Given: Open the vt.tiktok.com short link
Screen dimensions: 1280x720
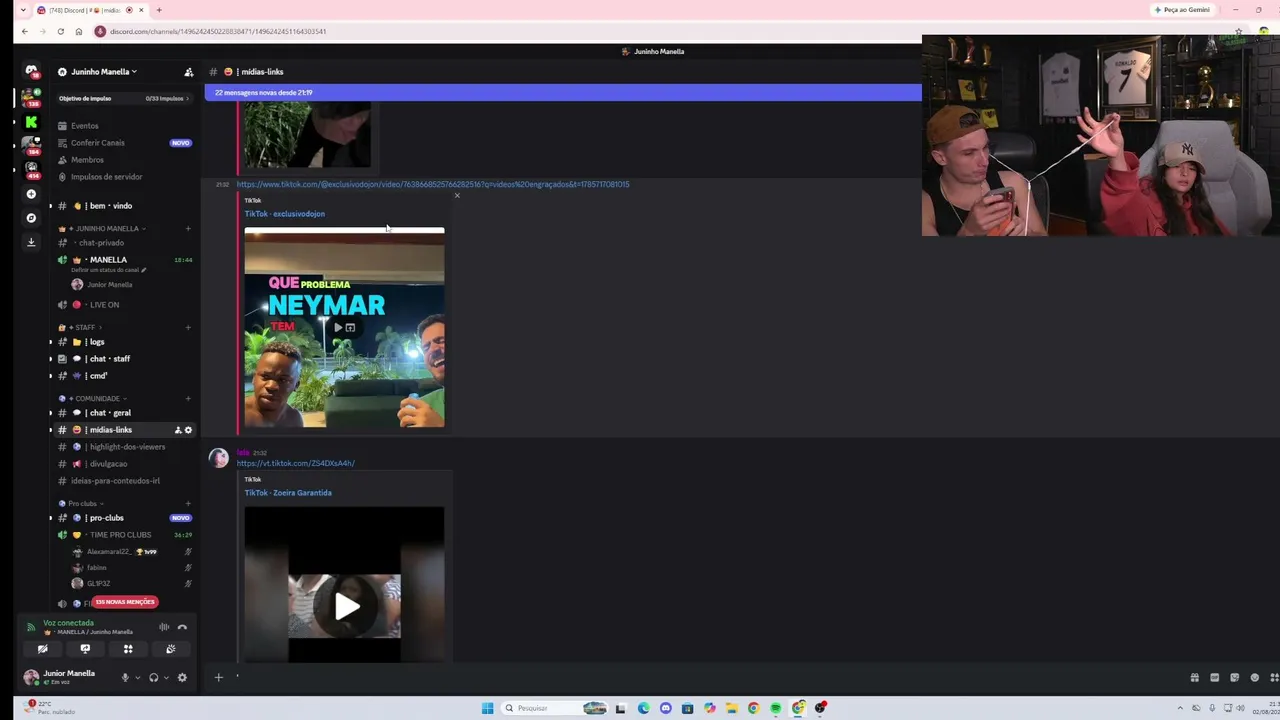Looking at the screenshot, I should pyautogui.click(x=296, y=463).
